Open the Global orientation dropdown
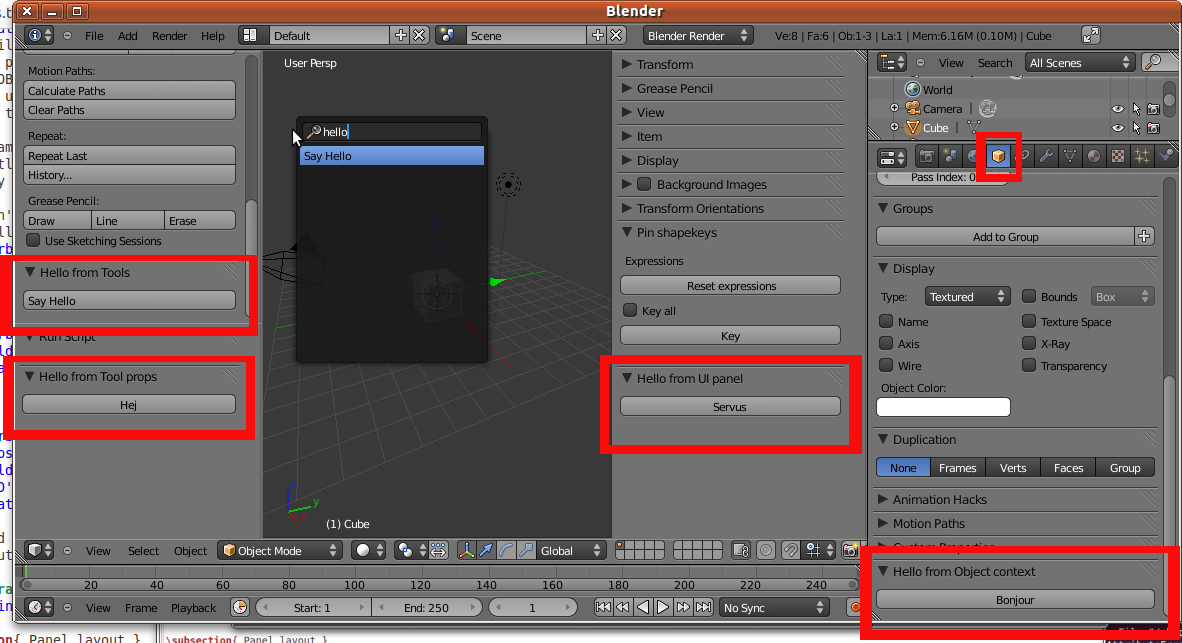The width and height of the screenshot is (1182, 643). click(x=571, y=551)
